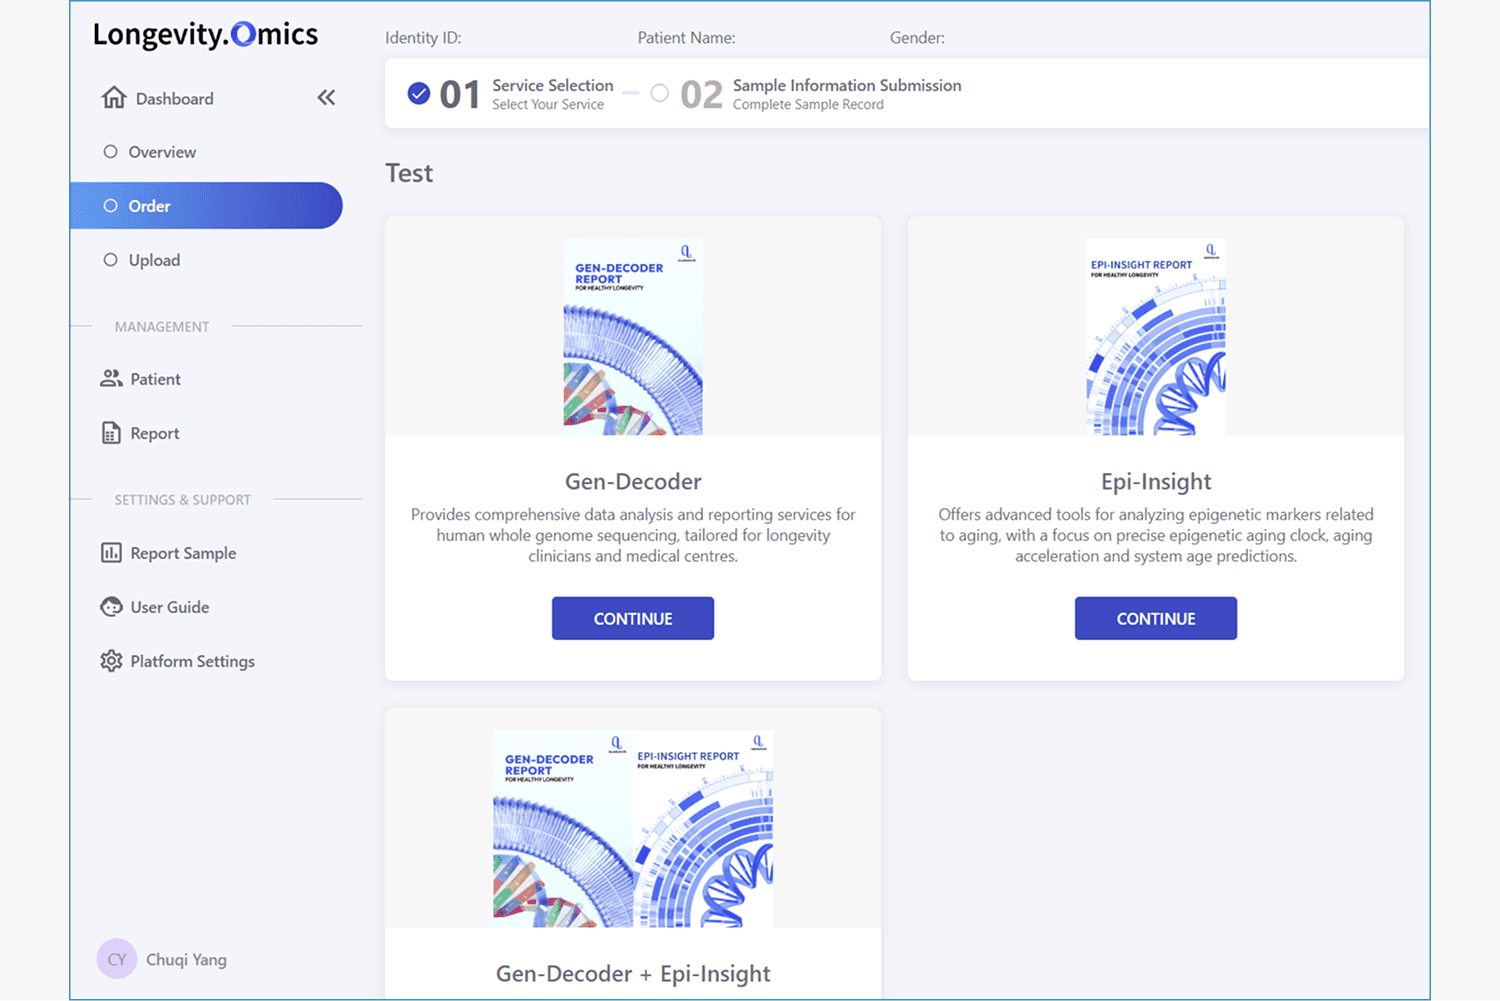The height and width of the screenshot is (1001, 1500).
Task: Click the Platform Settings gear icon
Action: point(111,661)
